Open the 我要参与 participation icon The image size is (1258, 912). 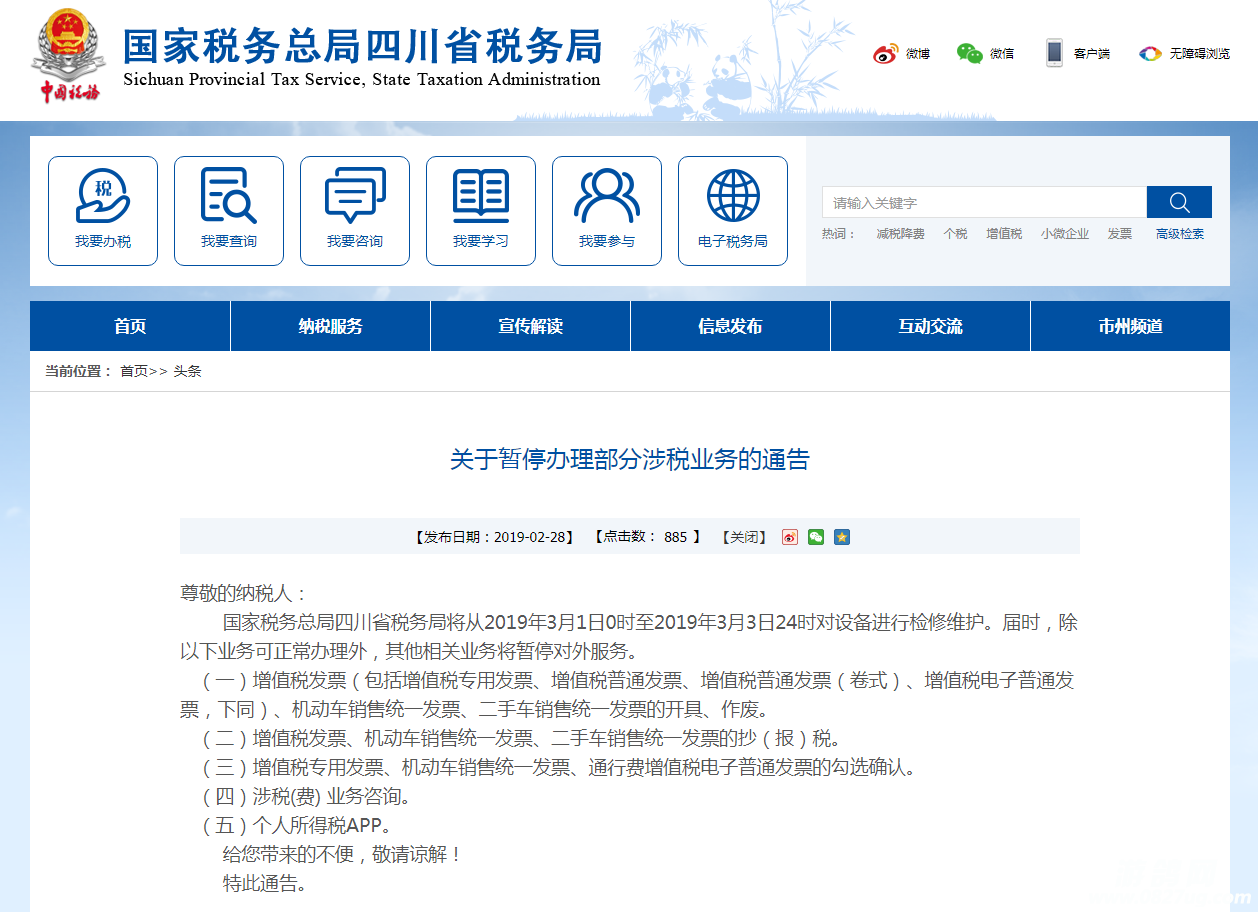(x=607, y=211)
